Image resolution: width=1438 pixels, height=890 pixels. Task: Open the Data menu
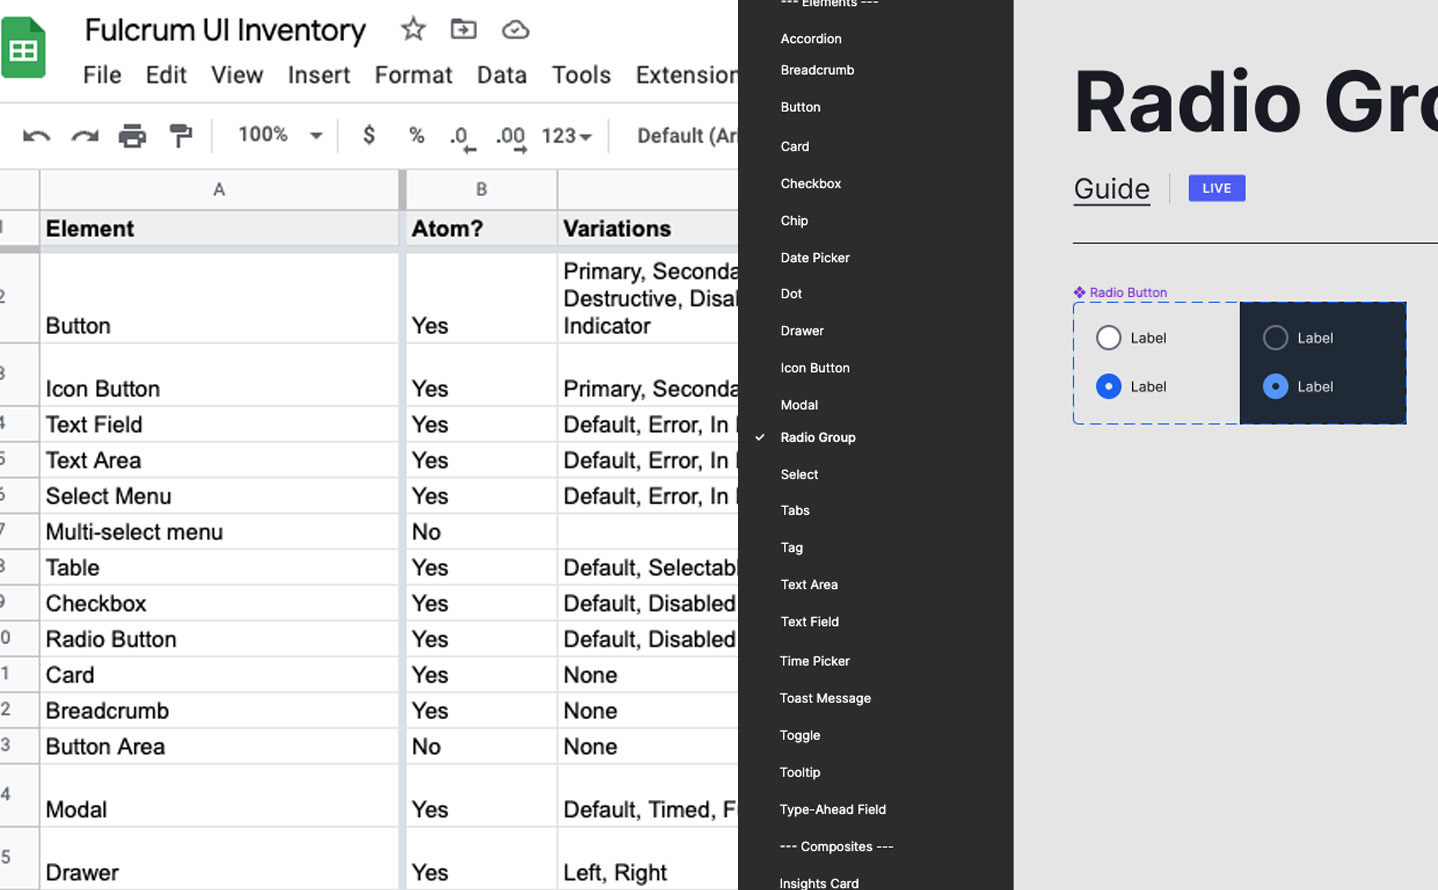(x=502, y=74)
